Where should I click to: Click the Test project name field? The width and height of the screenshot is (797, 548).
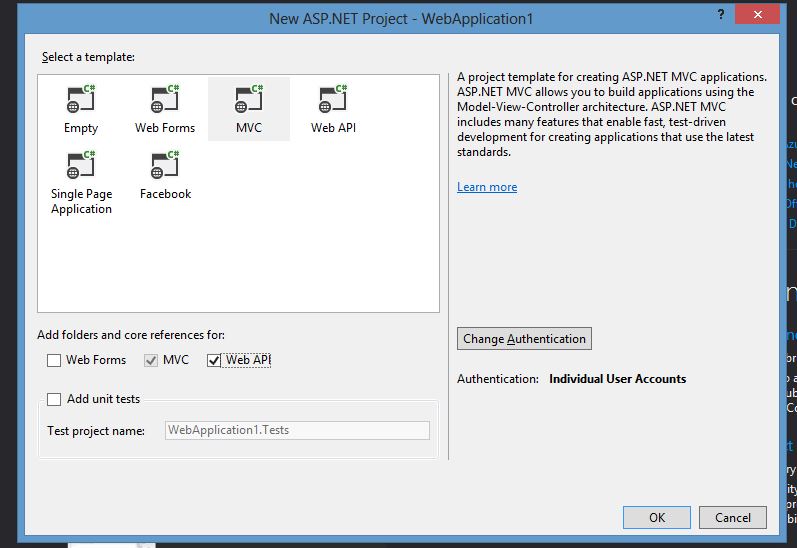(297, 430)
